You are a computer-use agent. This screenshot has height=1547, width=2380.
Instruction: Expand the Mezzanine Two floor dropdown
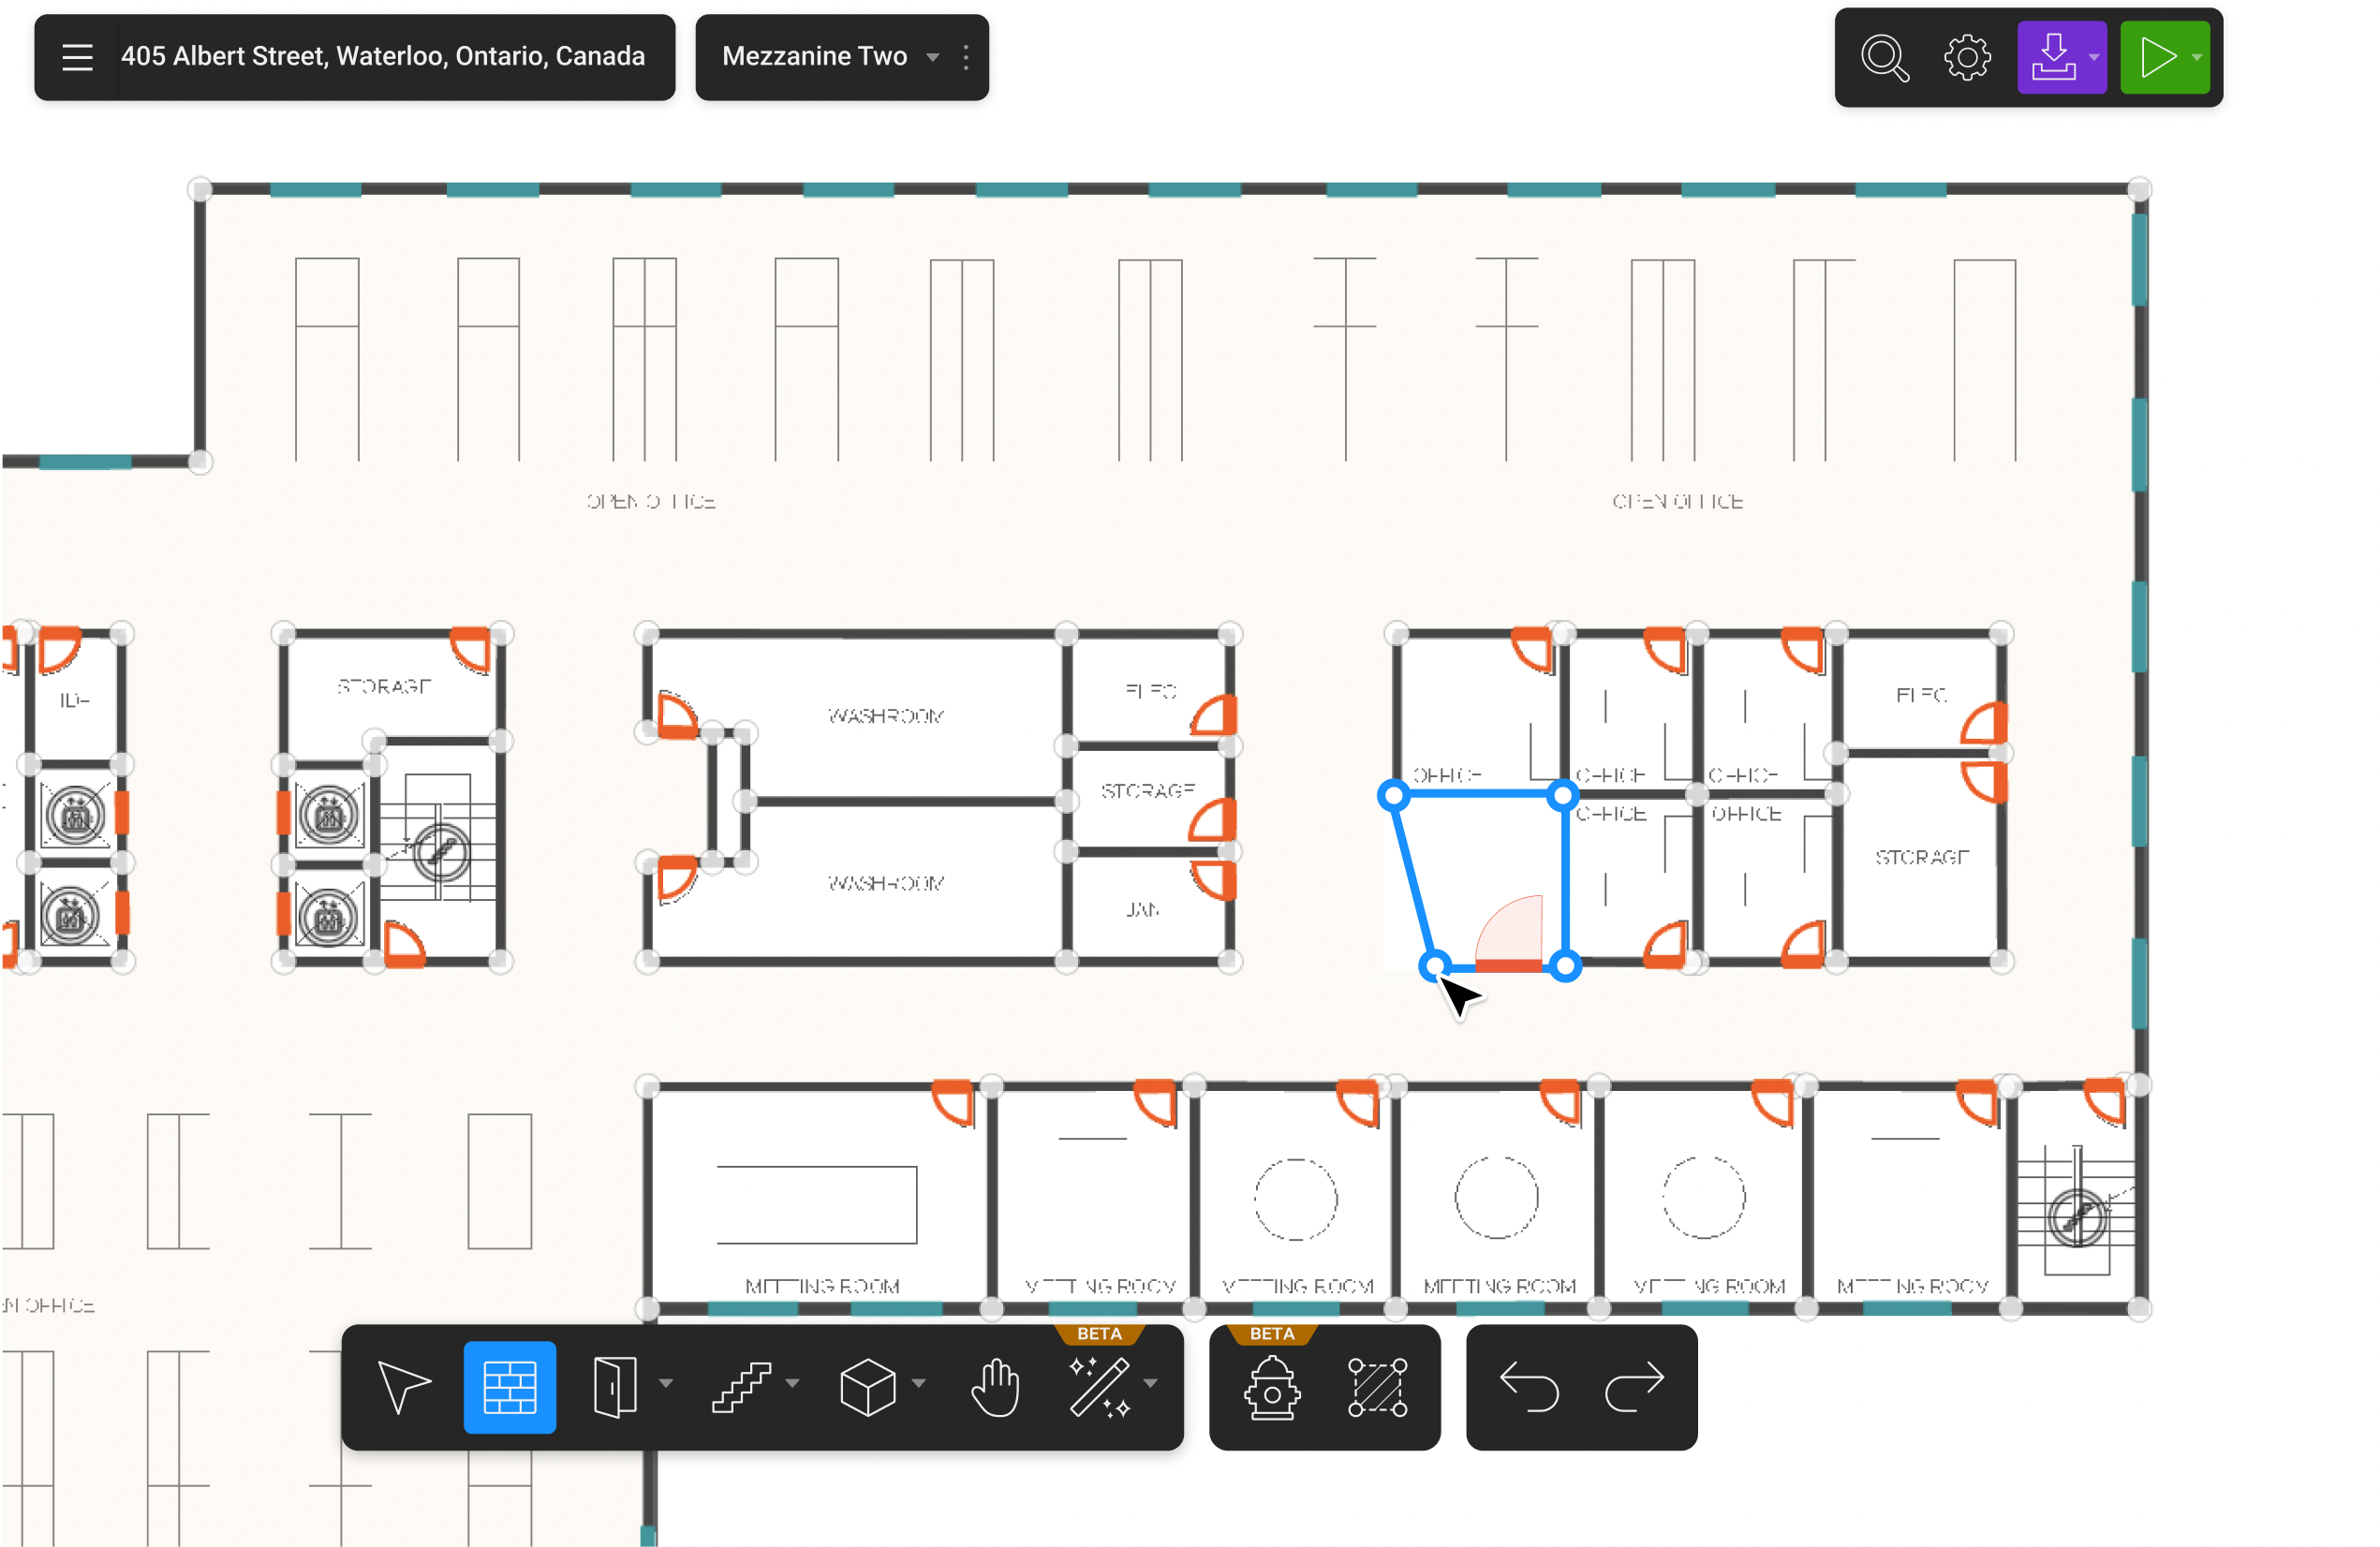(x=932, y=57)
